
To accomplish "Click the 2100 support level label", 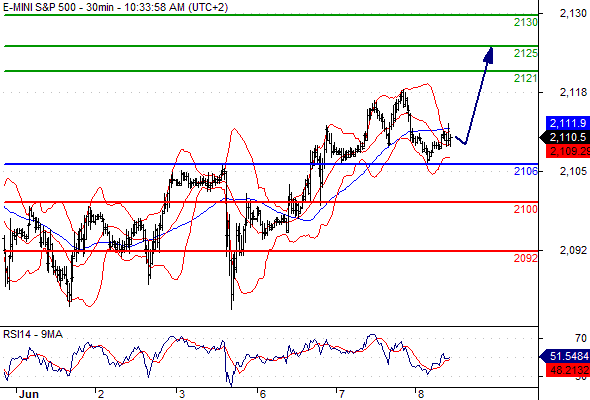I will (x=526, y=209).
